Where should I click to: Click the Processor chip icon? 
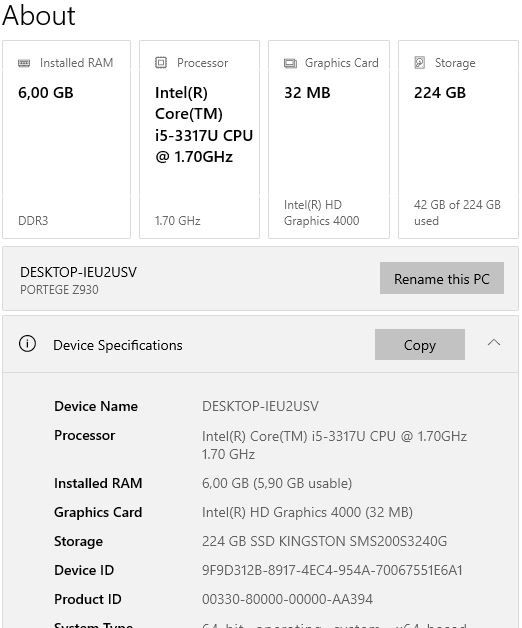161,62
